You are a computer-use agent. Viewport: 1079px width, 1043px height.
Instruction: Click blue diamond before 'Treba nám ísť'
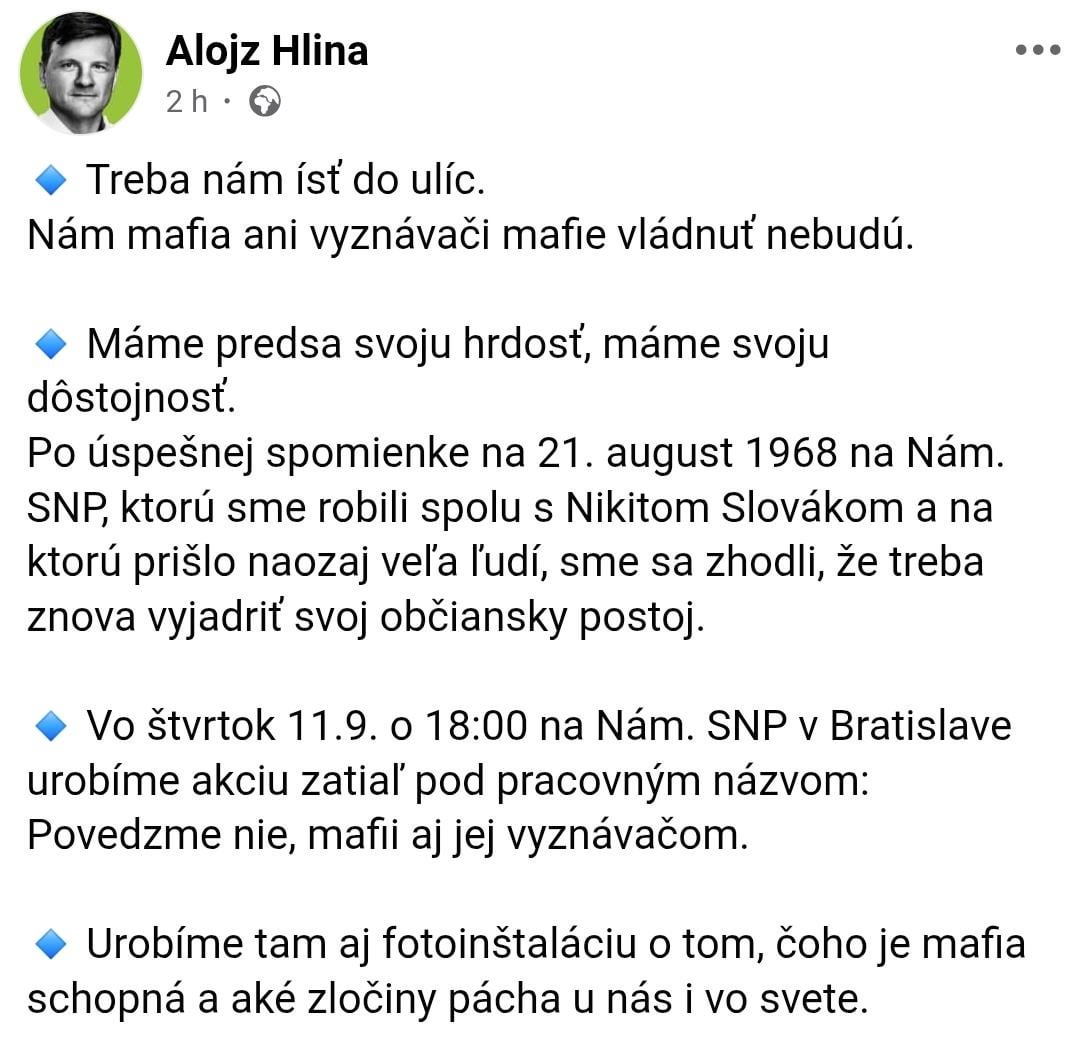pyautogui.click(x=51, y=181)
